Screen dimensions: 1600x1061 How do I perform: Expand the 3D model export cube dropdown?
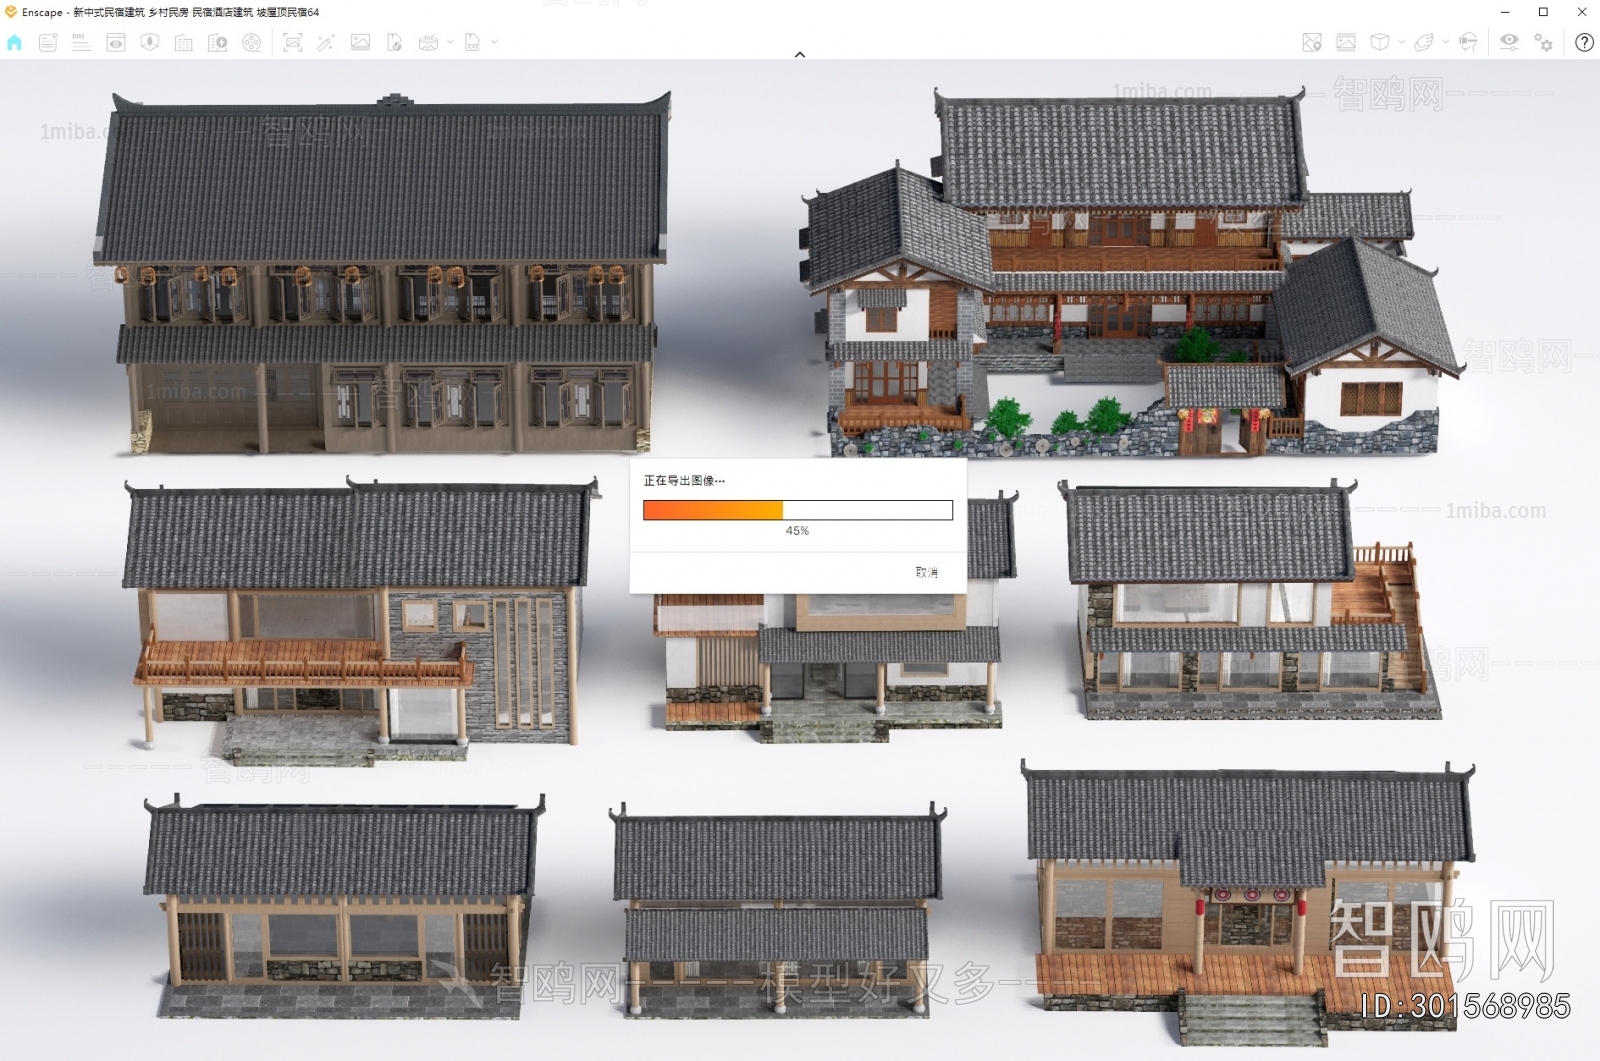(x=1400, y=43)
